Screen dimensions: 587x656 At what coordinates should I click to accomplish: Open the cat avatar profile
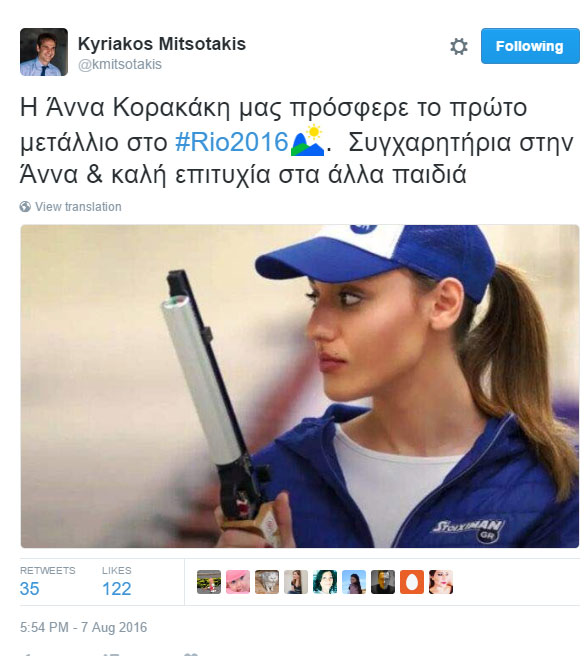click(x=267, y=582)
